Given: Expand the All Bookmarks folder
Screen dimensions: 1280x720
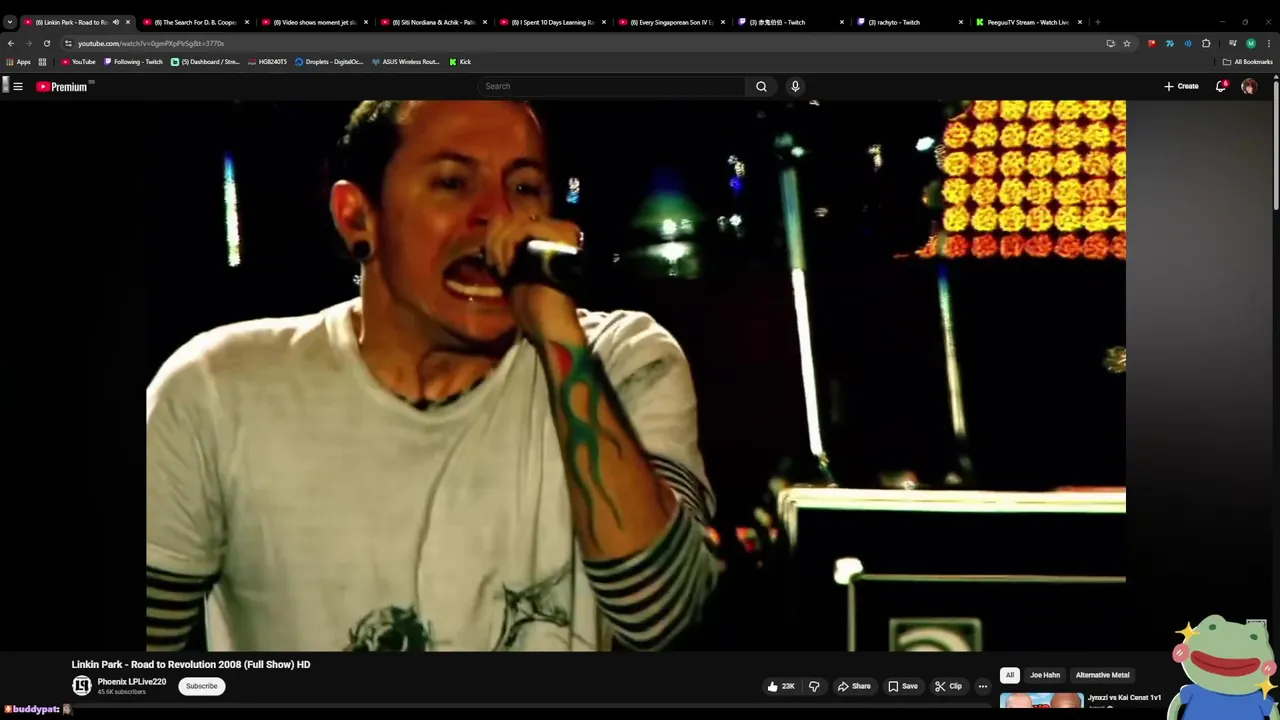Looking at the screenshot, I should pyautogui.click(x=1247, y=62).
